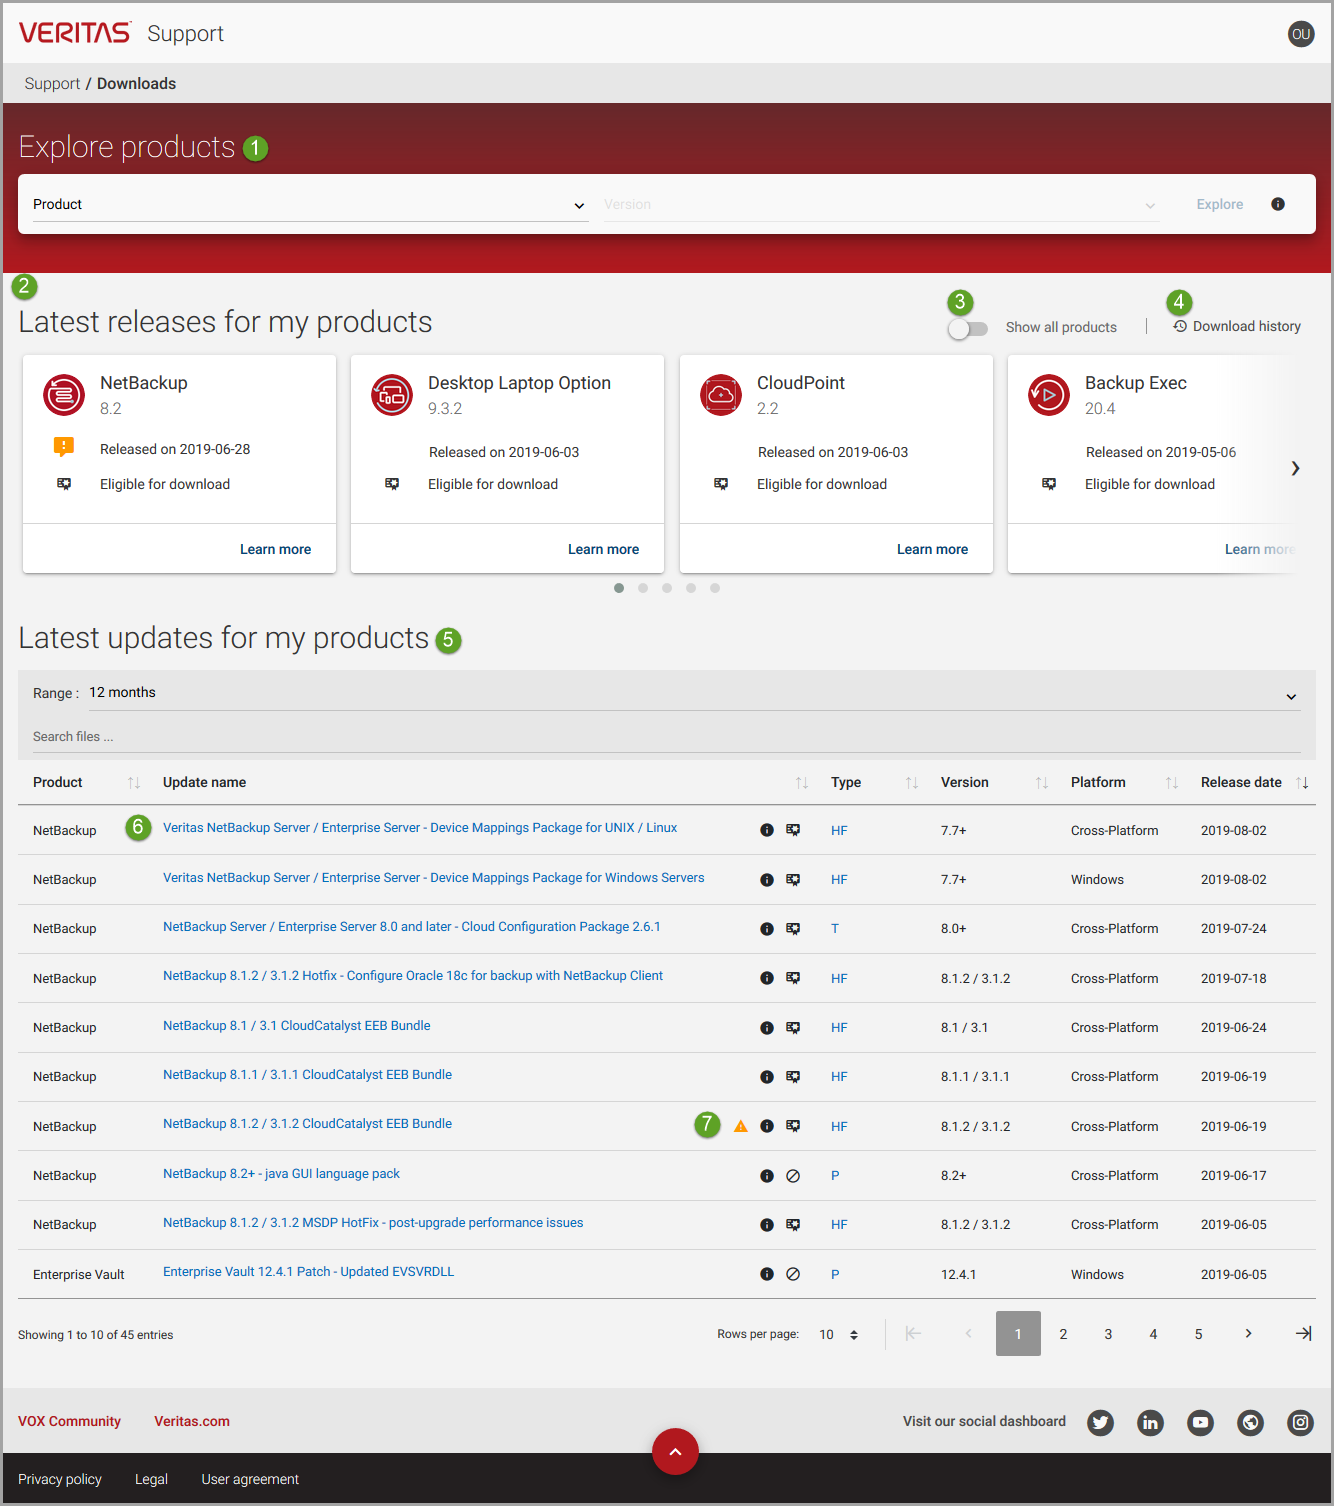1334x1506 pixels.
Task: Open the Version dropdown
Action: (x=881, y=205)
